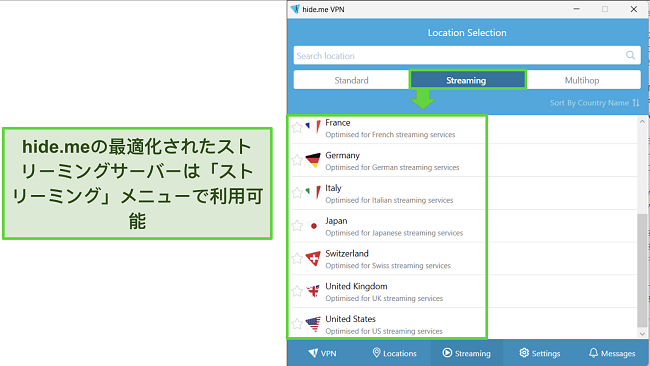
Task: Open the Settings tab in bottom bar
Action: click(x=540, y=353)
